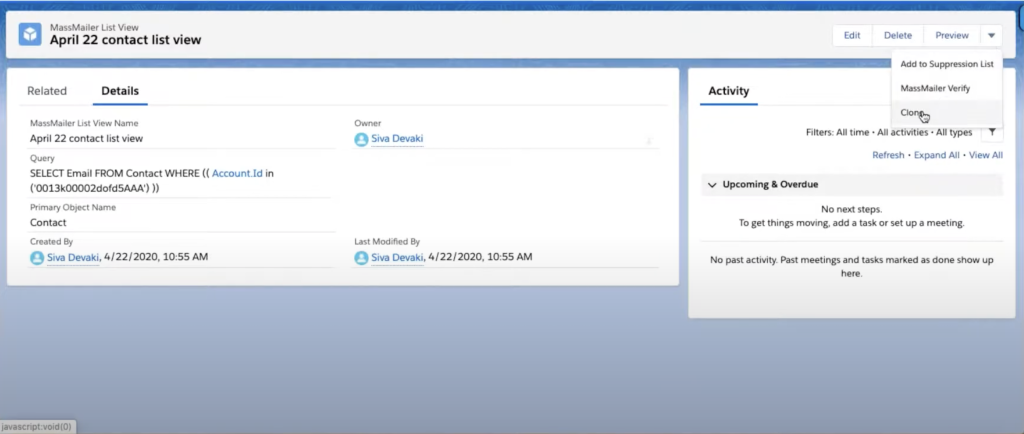The width and height of the screenshot is (1024, 434).
Task: Edit the Owner field pencil icon
Action: point(648,140)
